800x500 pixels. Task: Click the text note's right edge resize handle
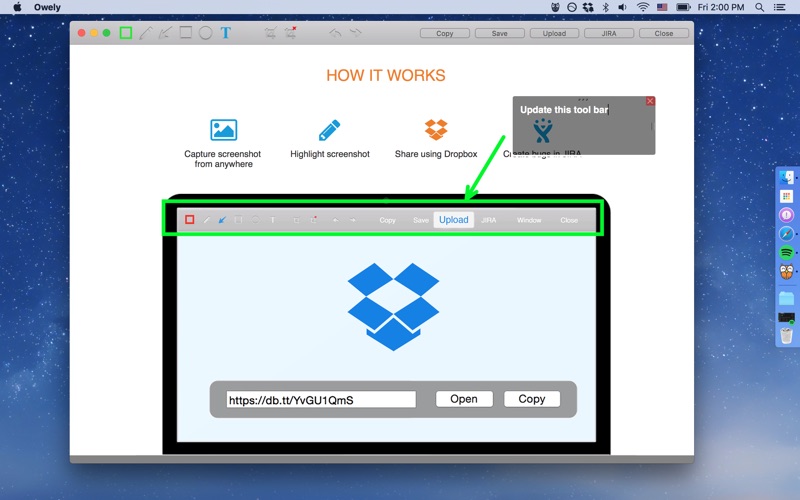coord(652,126)
